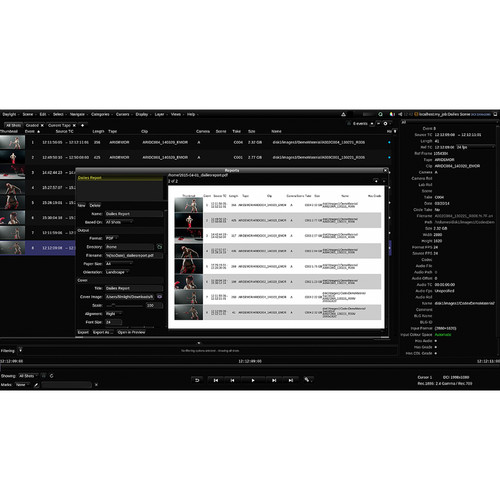Add a new shots tab with plus icon

[82, 125]
